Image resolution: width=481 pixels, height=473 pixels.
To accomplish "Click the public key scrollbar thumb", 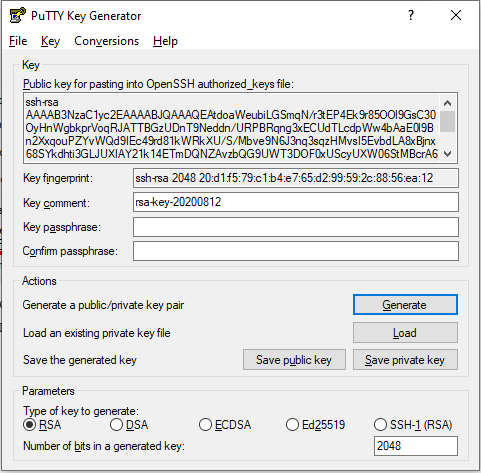I will (448, 121).
